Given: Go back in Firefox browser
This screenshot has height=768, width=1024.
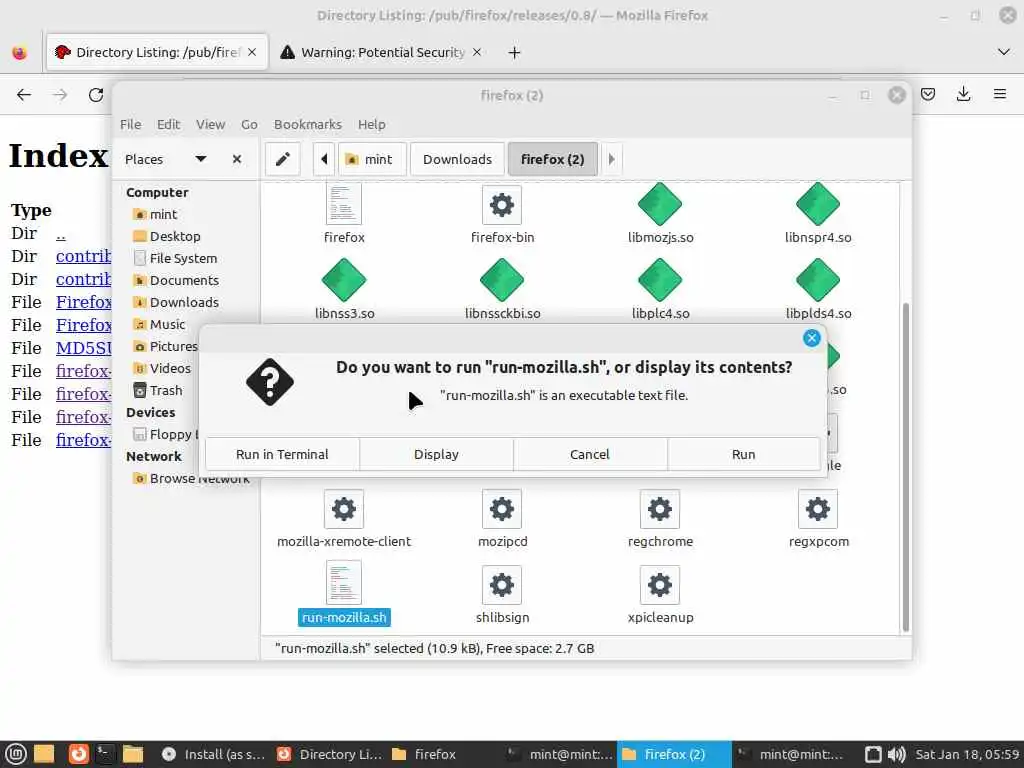Looking at the screenshot, I should pos(24,95).
